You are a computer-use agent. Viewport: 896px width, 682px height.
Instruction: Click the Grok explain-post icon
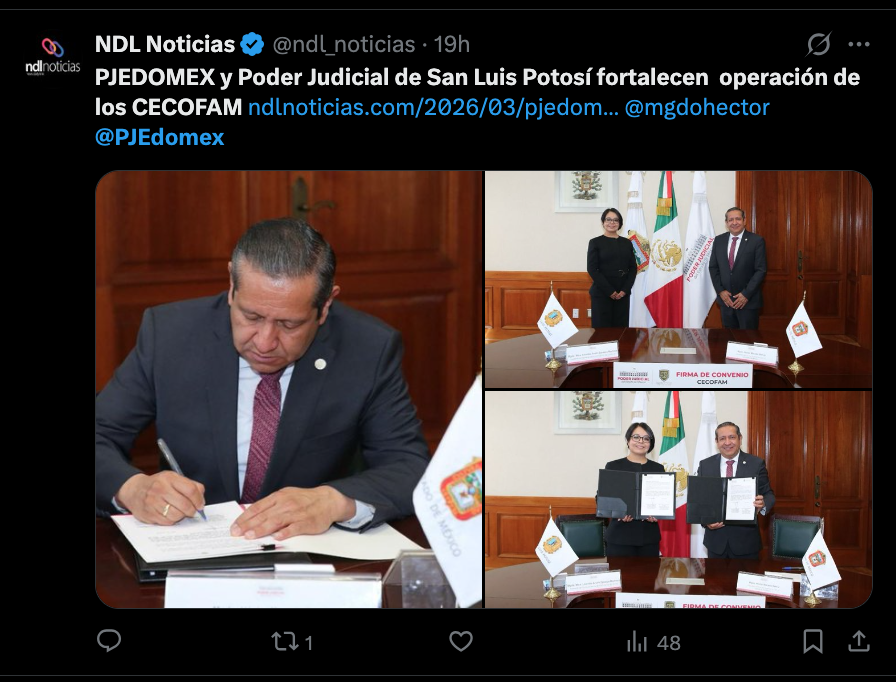(818, 44)
